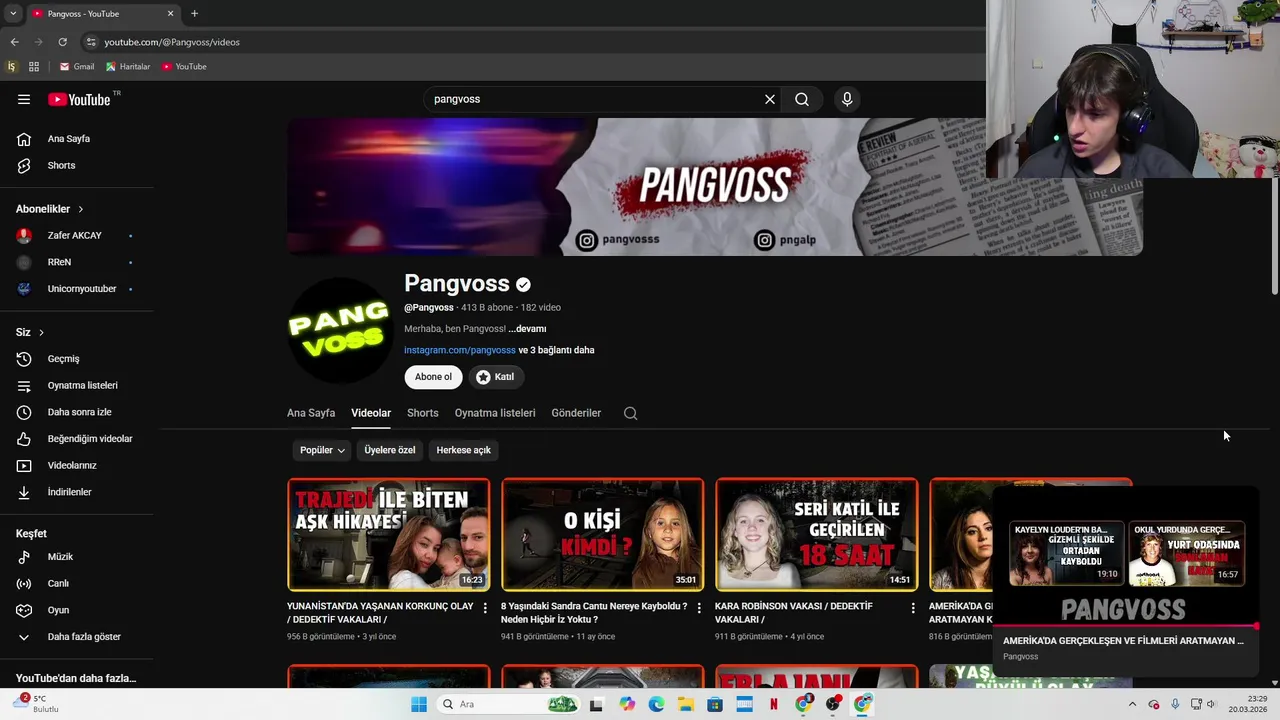Clear the search box with the X
Image resolution: width=1280 pixels, height=720 pixels.
coord(770,99)
